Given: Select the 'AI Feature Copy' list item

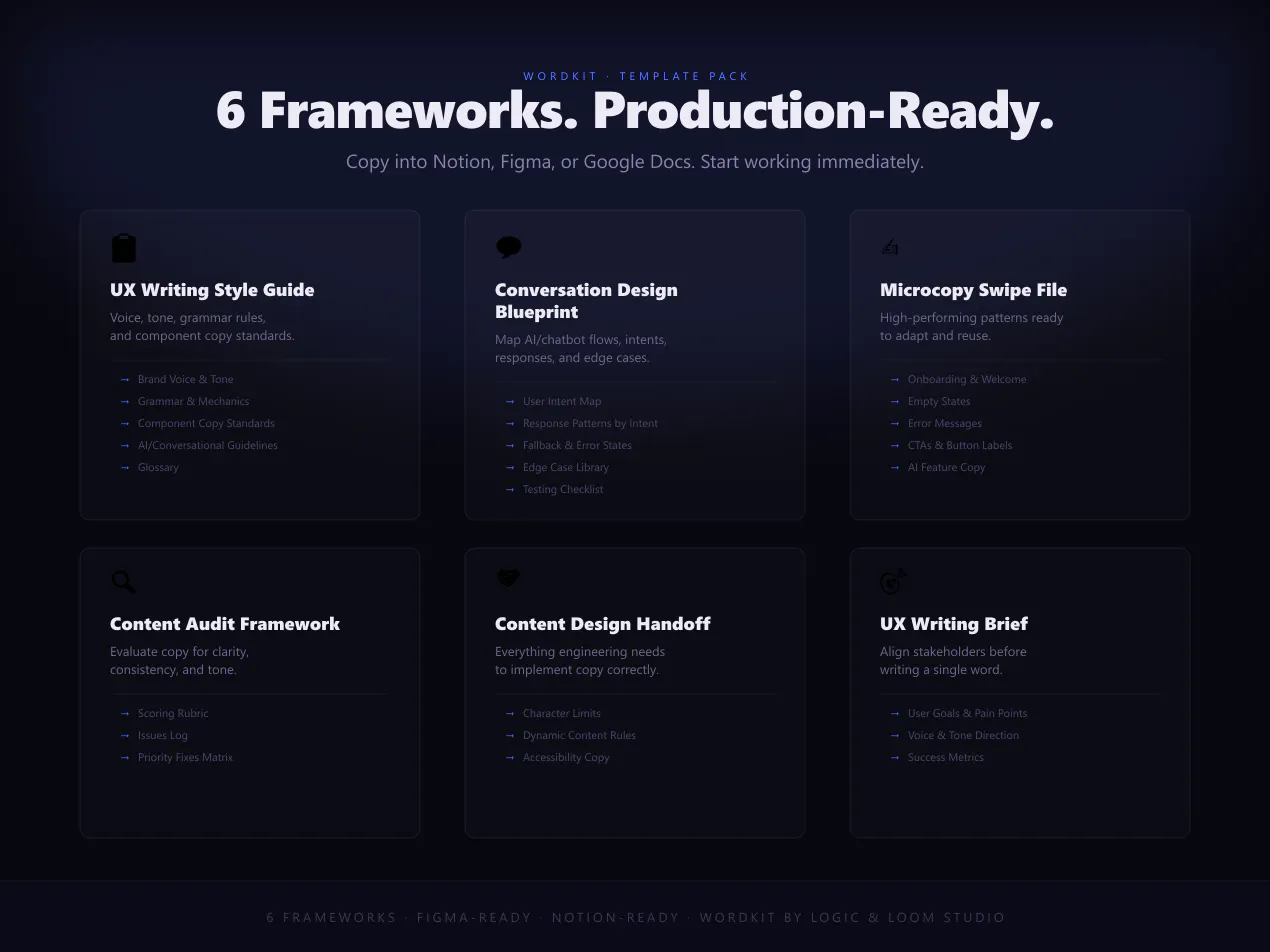Looking at the screenshot, I should click(x=946, y=467).
